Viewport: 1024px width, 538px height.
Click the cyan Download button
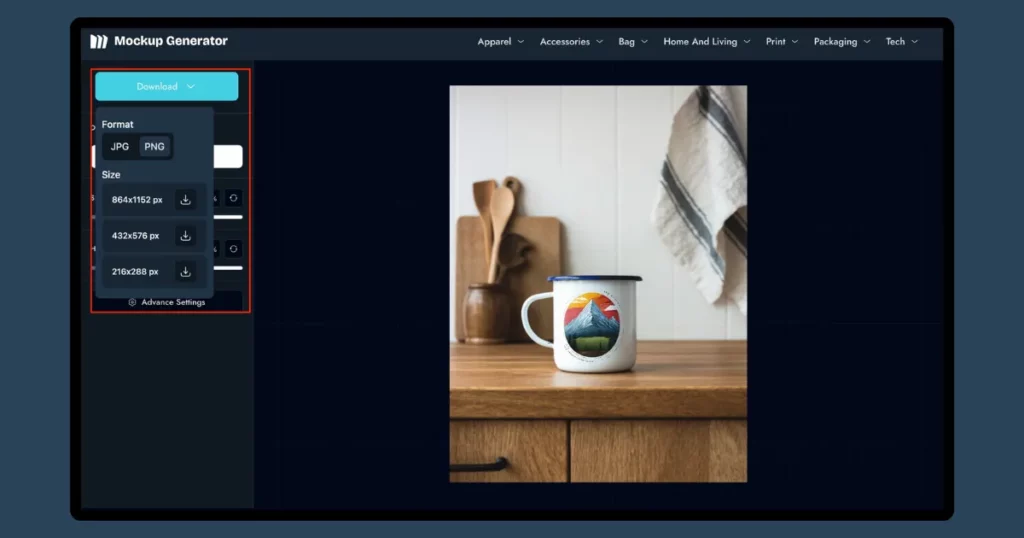(166, 86)
